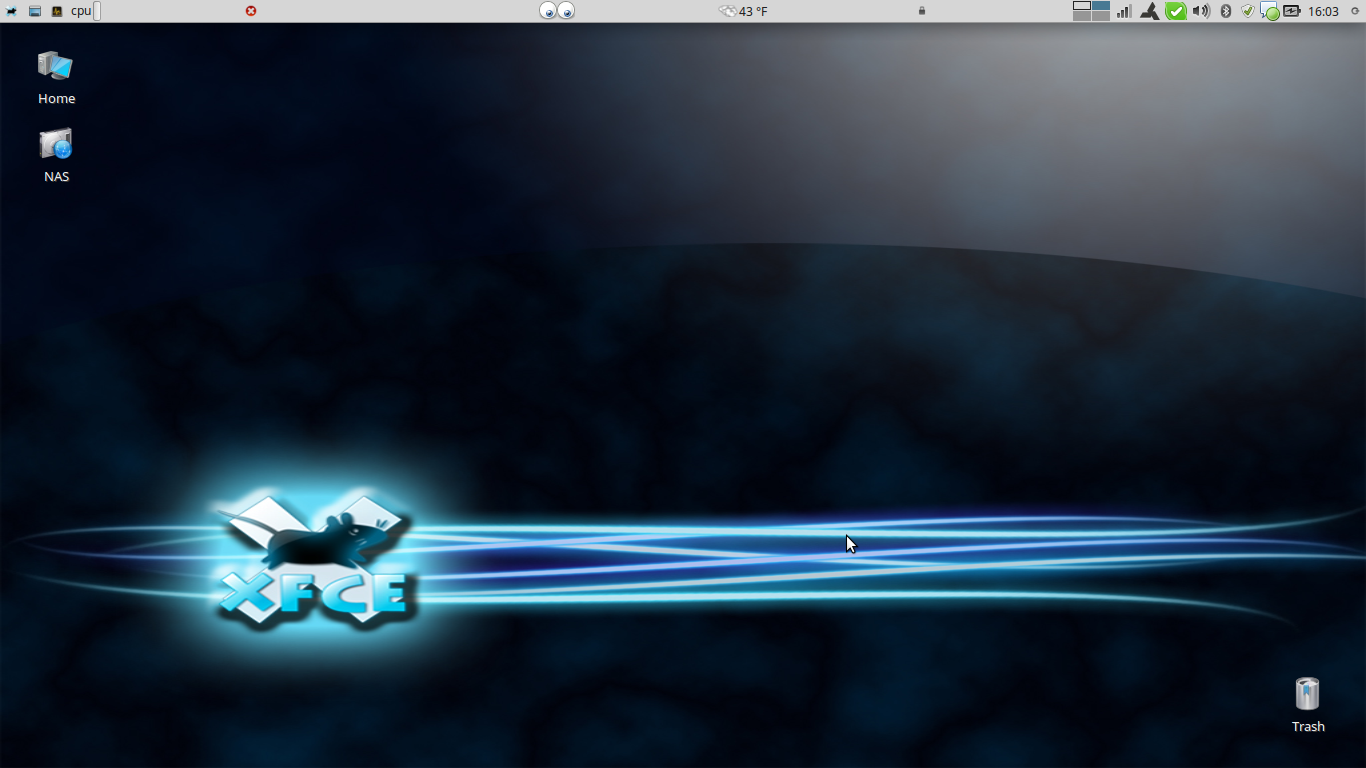
Task: Open the weather cloud icon
Action: point(727,11)
